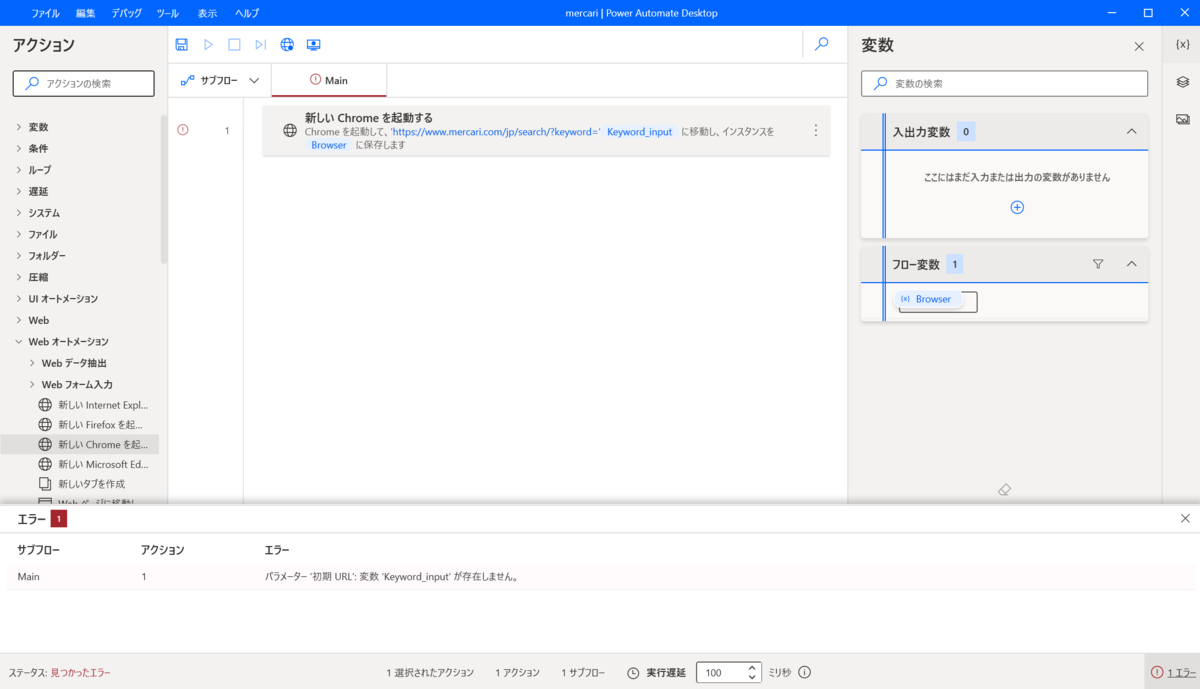1200x689 pixels.
Task: Select the 新しい Internet Explorer action
Action: 93,405
